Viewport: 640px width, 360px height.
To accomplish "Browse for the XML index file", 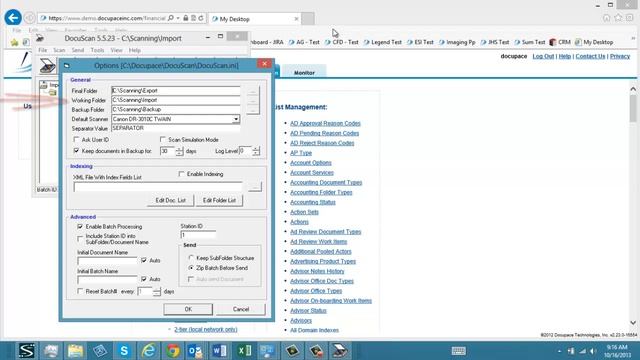I will [x=255, y=187].
